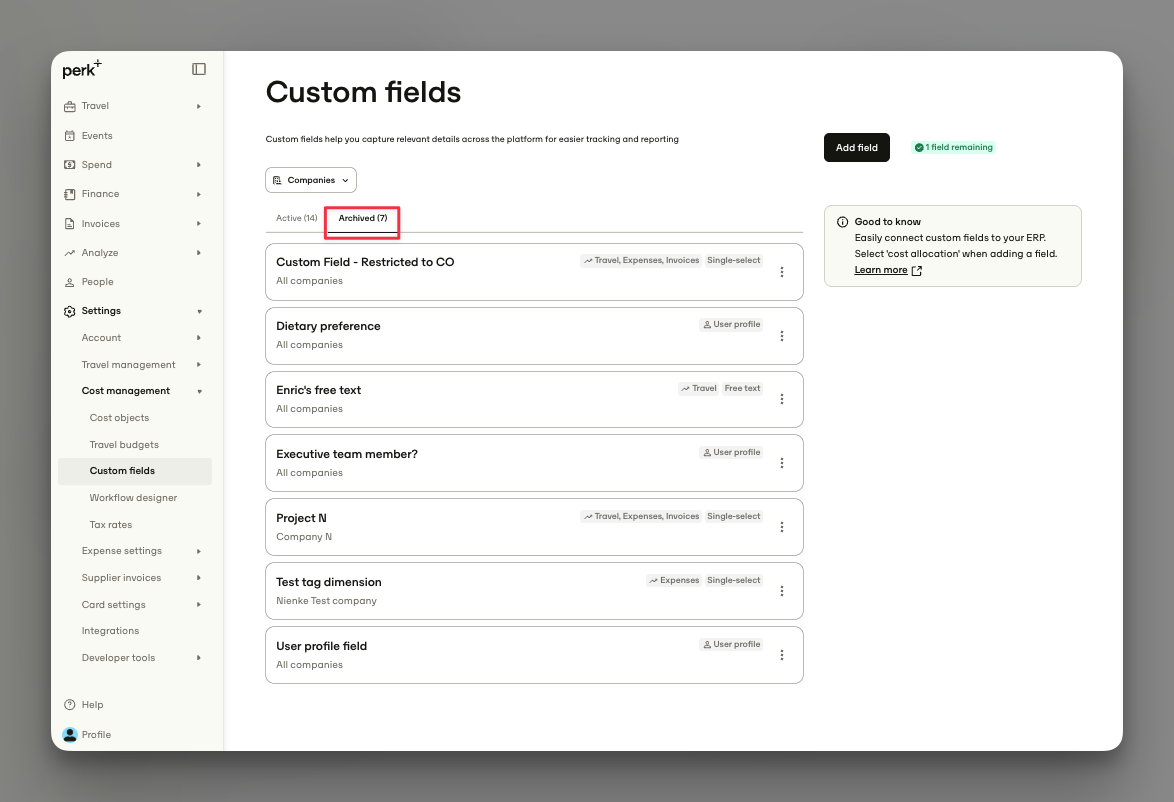Click the perk logo
The image size is (1174, 802).
pos(82,69)
